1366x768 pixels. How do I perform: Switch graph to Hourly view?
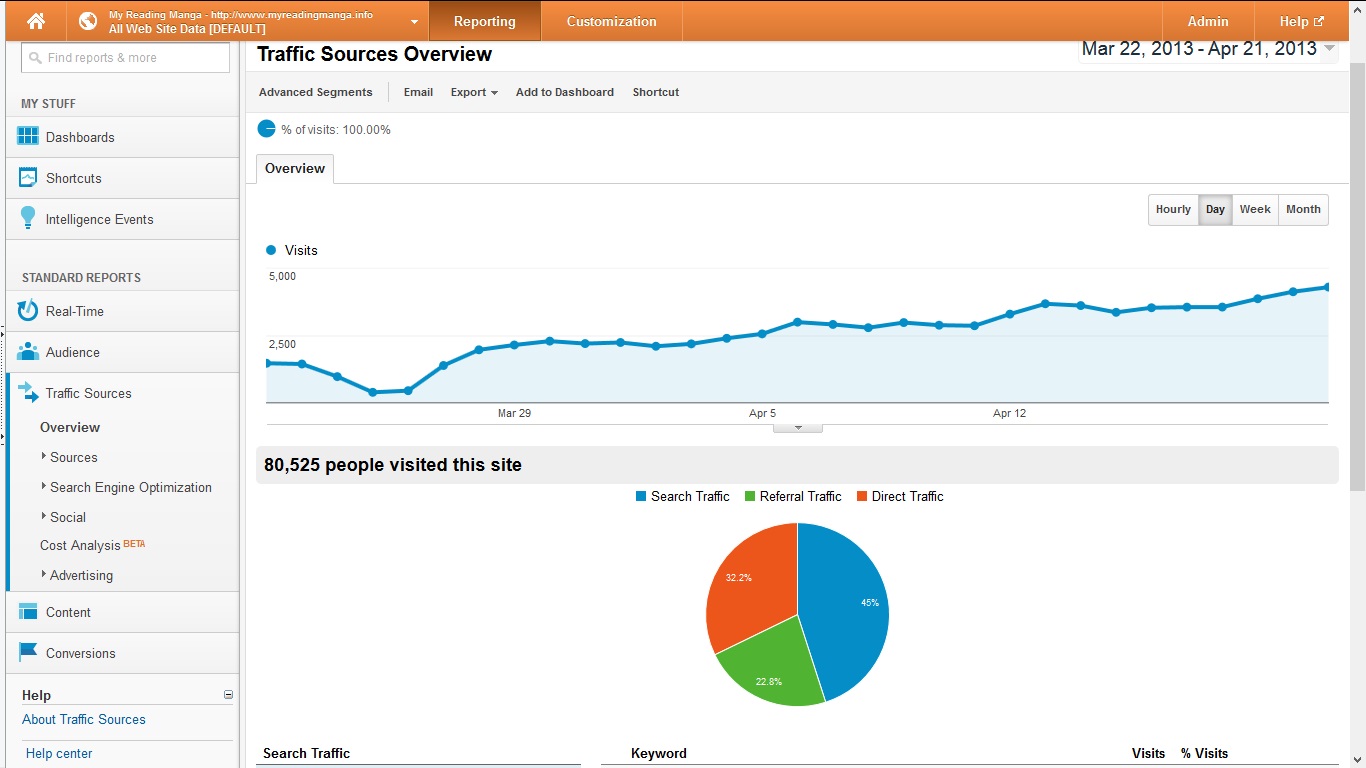pos(1173,210)
